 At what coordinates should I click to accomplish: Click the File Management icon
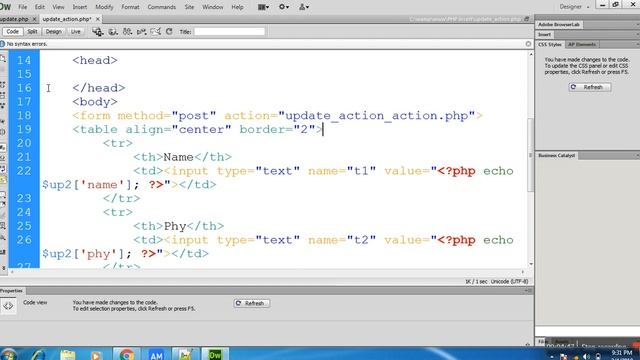coord(127,31)
